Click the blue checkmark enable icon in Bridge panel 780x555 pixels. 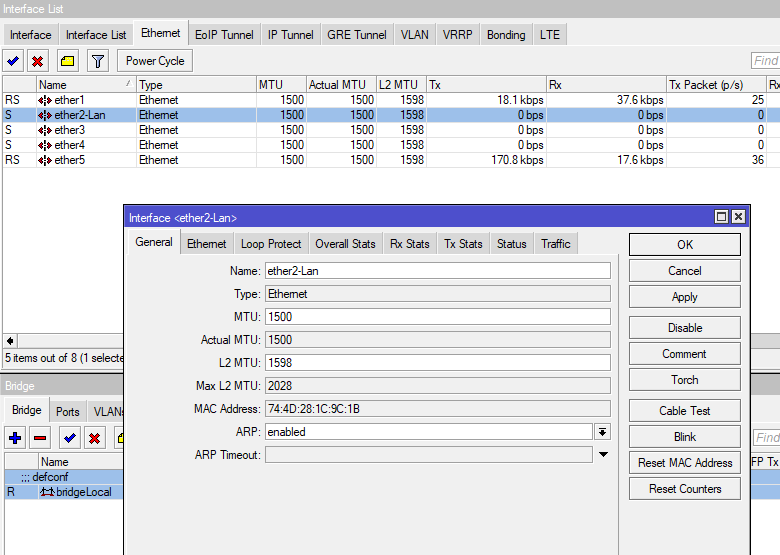tap(69, 438)
